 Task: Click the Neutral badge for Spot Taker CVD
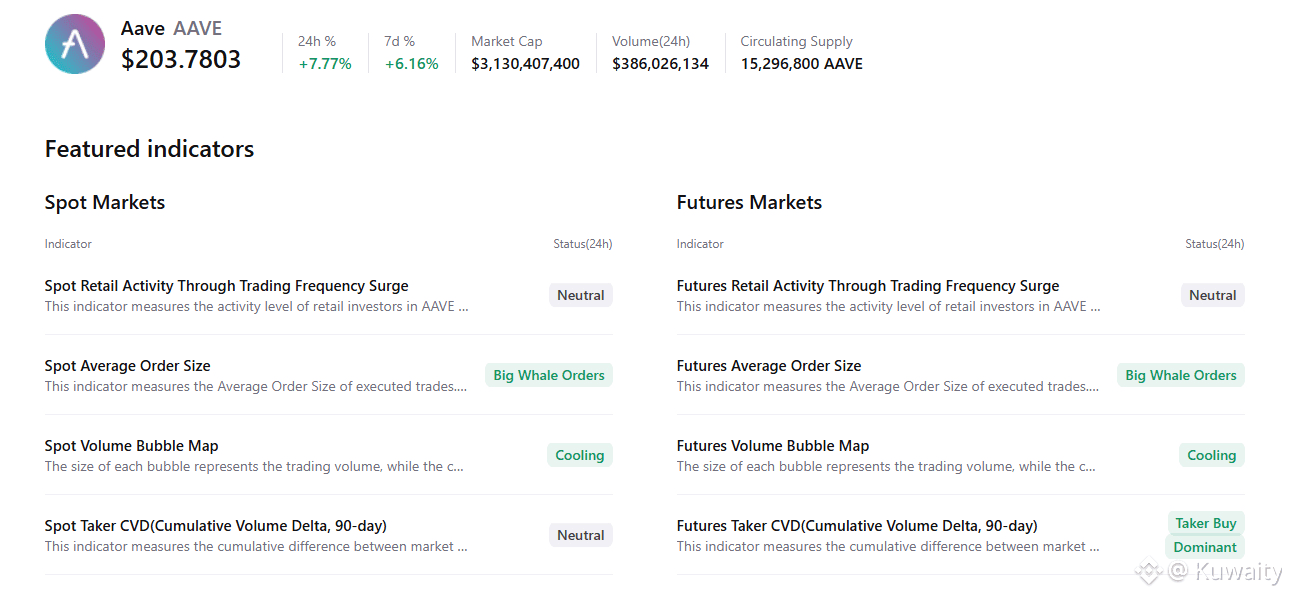(580, 535)
